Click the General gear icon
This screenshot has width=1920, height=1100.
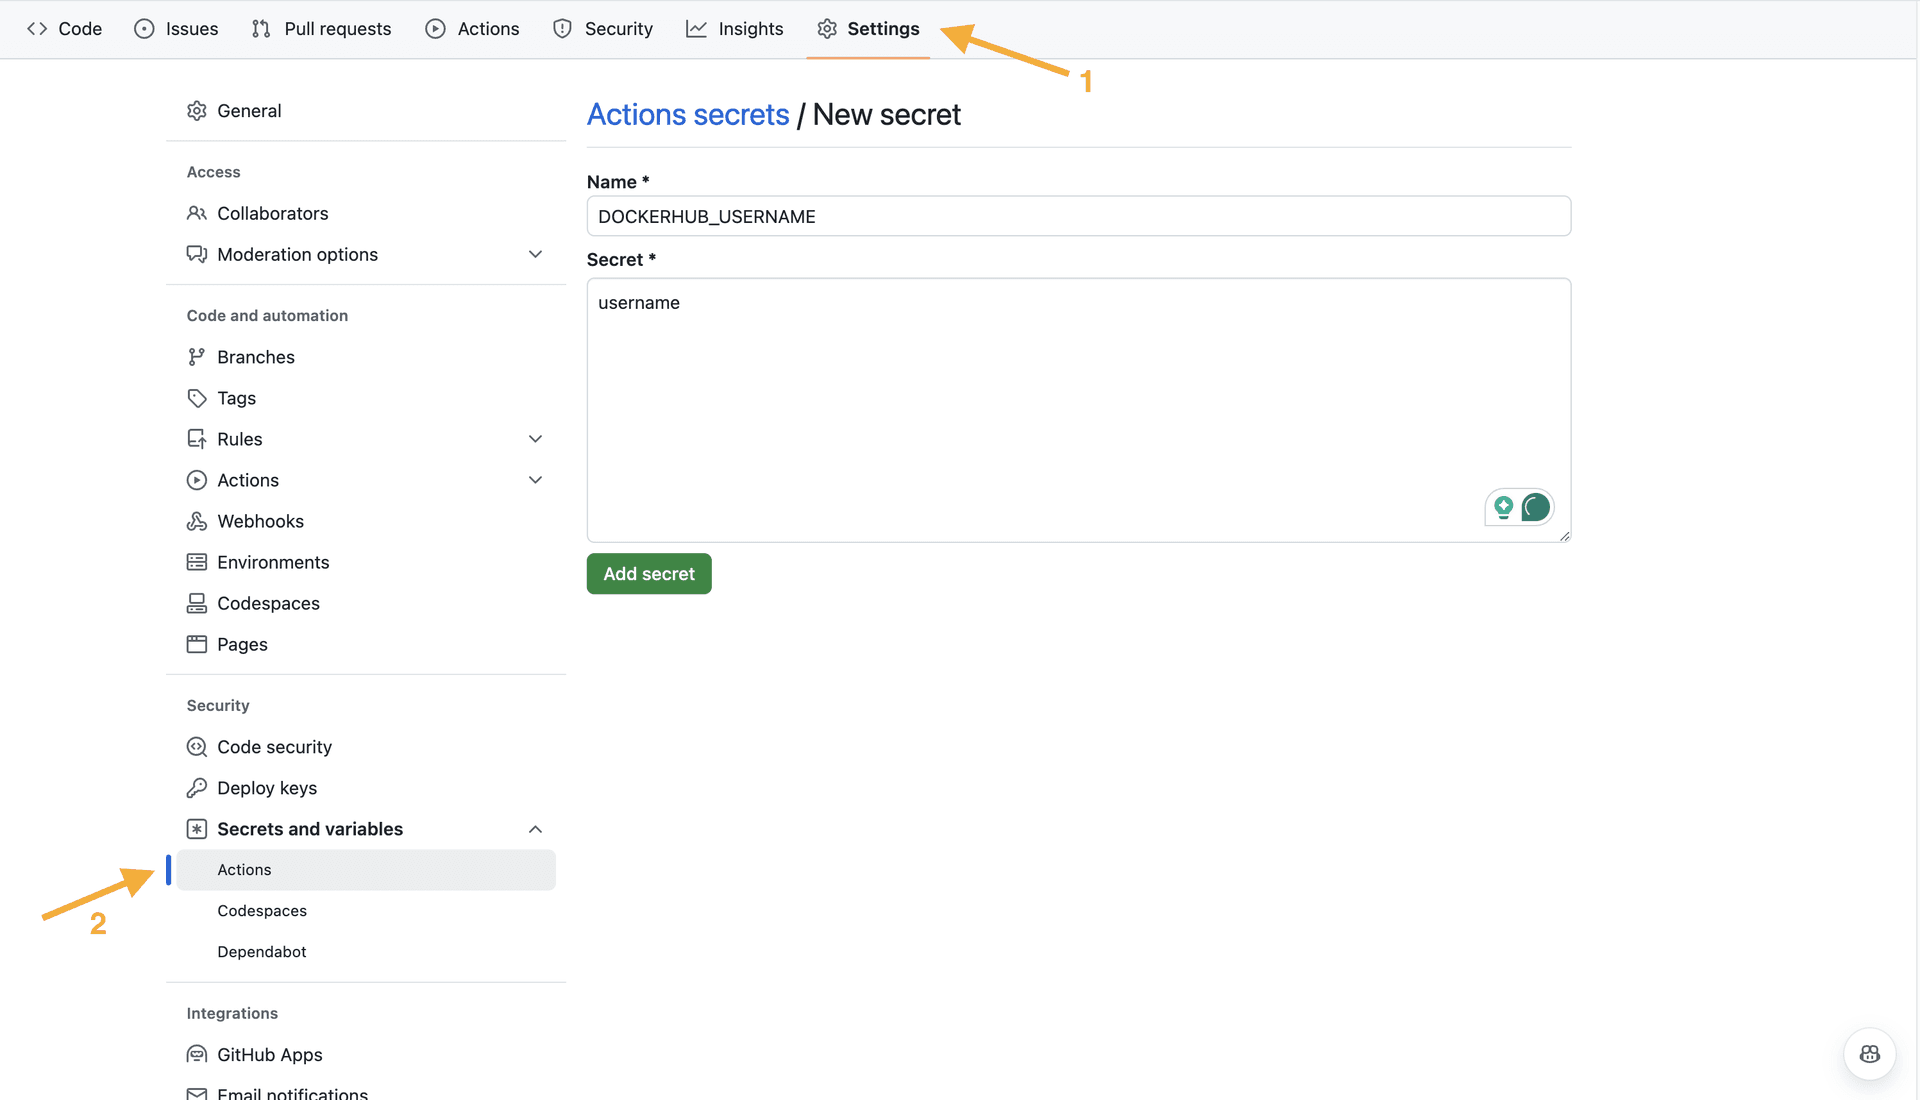click(x=197, y=111)
